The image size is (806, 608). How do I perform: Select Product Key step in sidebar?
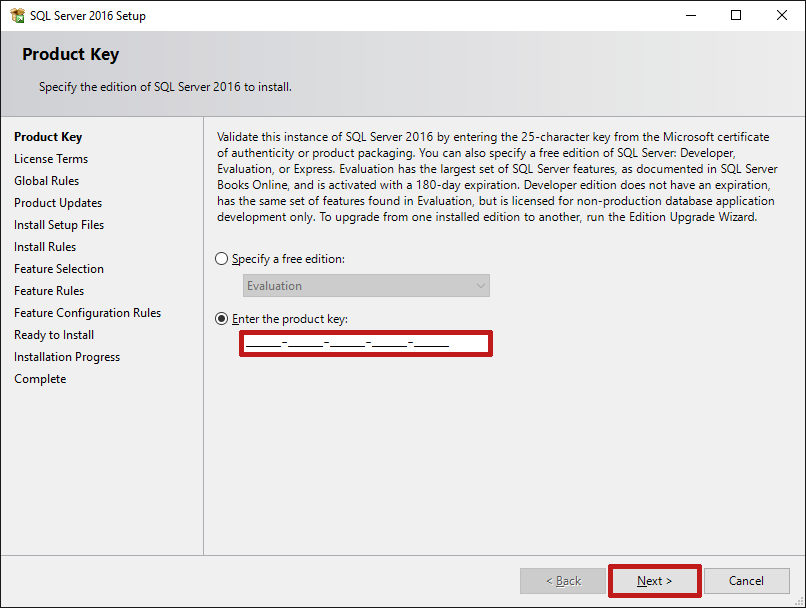(48, 137)
